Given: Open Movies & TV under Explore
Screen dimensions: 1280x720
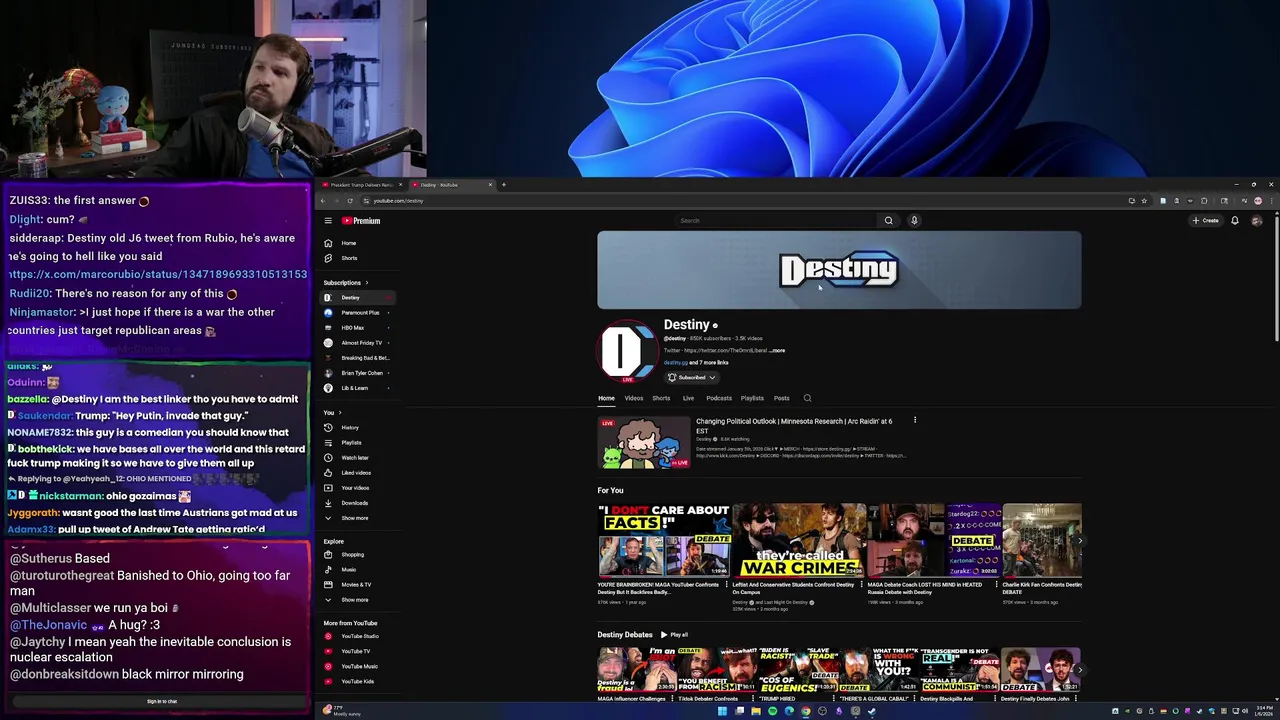Looking at the screenshot, I should coord(356,585).
